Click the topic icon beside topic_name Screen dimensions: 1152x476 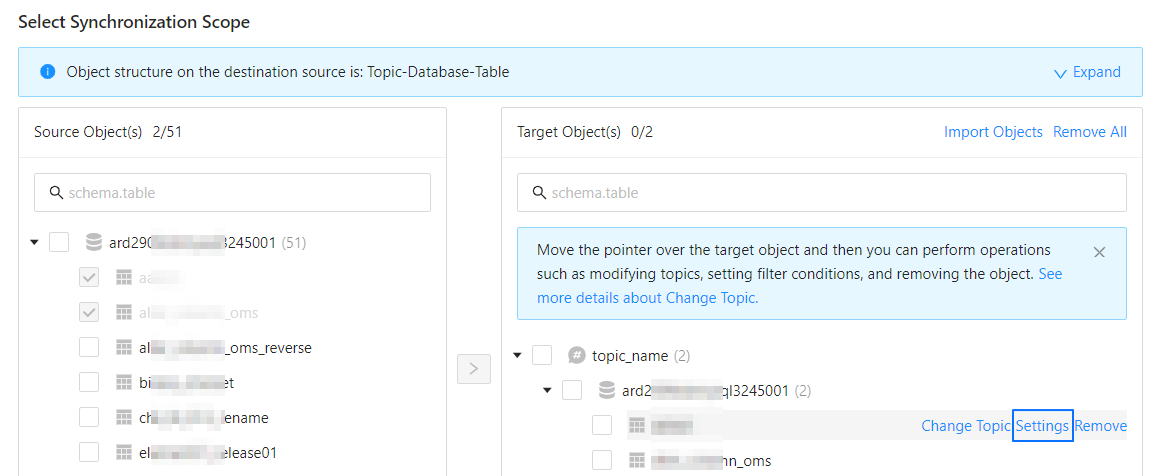click(x=576, y=355)
